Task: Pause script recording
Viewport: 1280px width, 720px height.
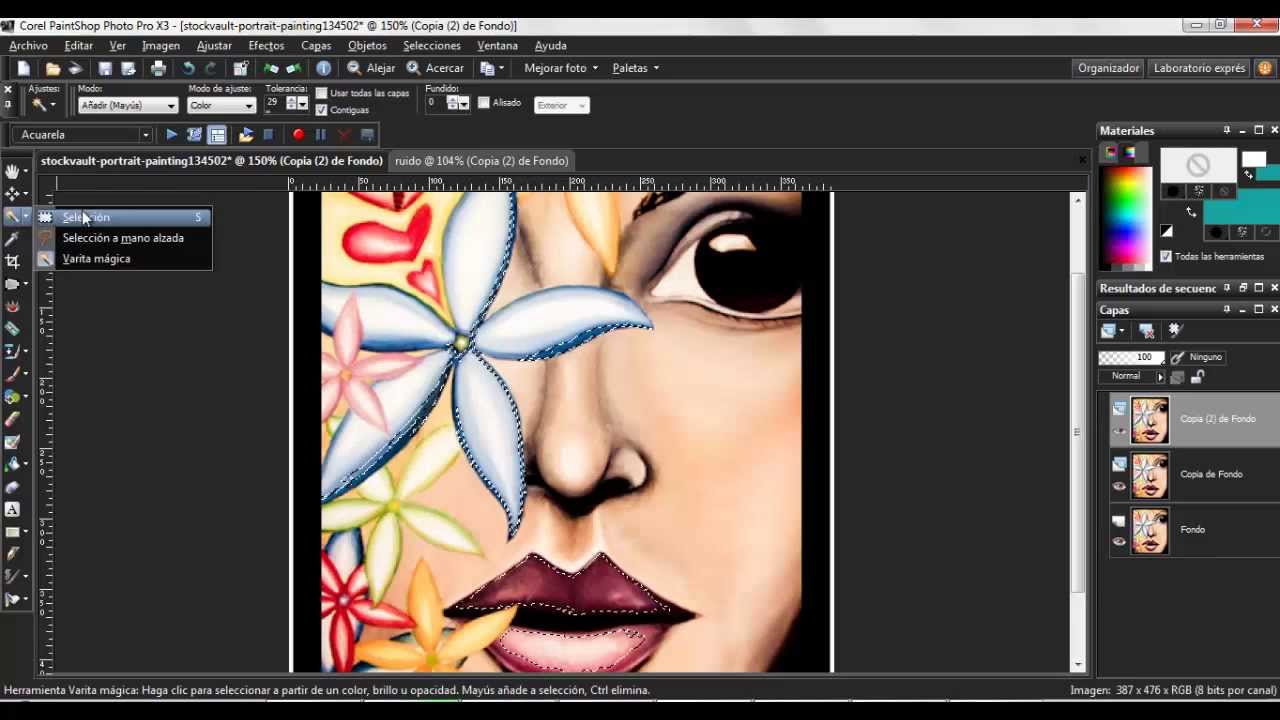Action: coord(320,134)
